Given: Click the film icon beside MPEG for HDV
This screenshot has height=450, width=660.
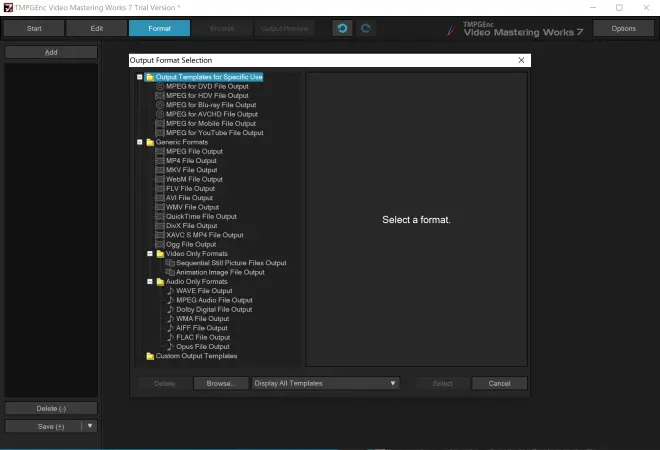Looking at the screenshot, I should coord(160,96).
